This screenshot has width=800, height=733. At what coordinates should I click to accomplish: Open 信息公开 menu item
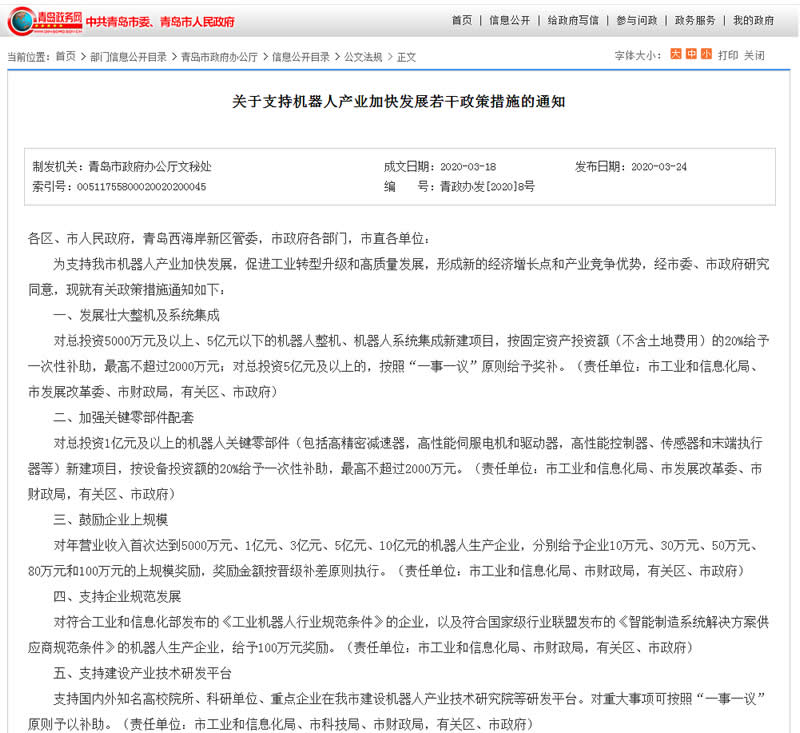(509, 20)
